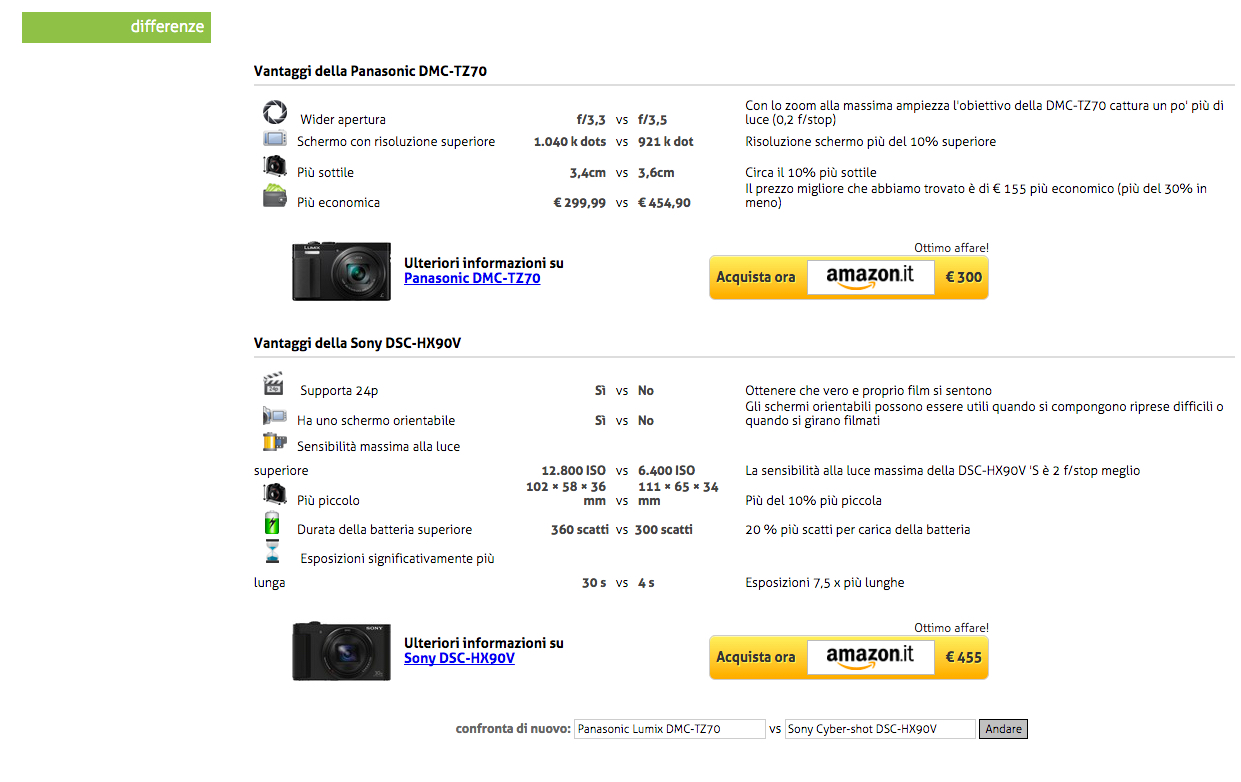Click the camera icon beside Più piccolo
The width and height of the screenshot is (1241, 782).
tap(274, 494)
